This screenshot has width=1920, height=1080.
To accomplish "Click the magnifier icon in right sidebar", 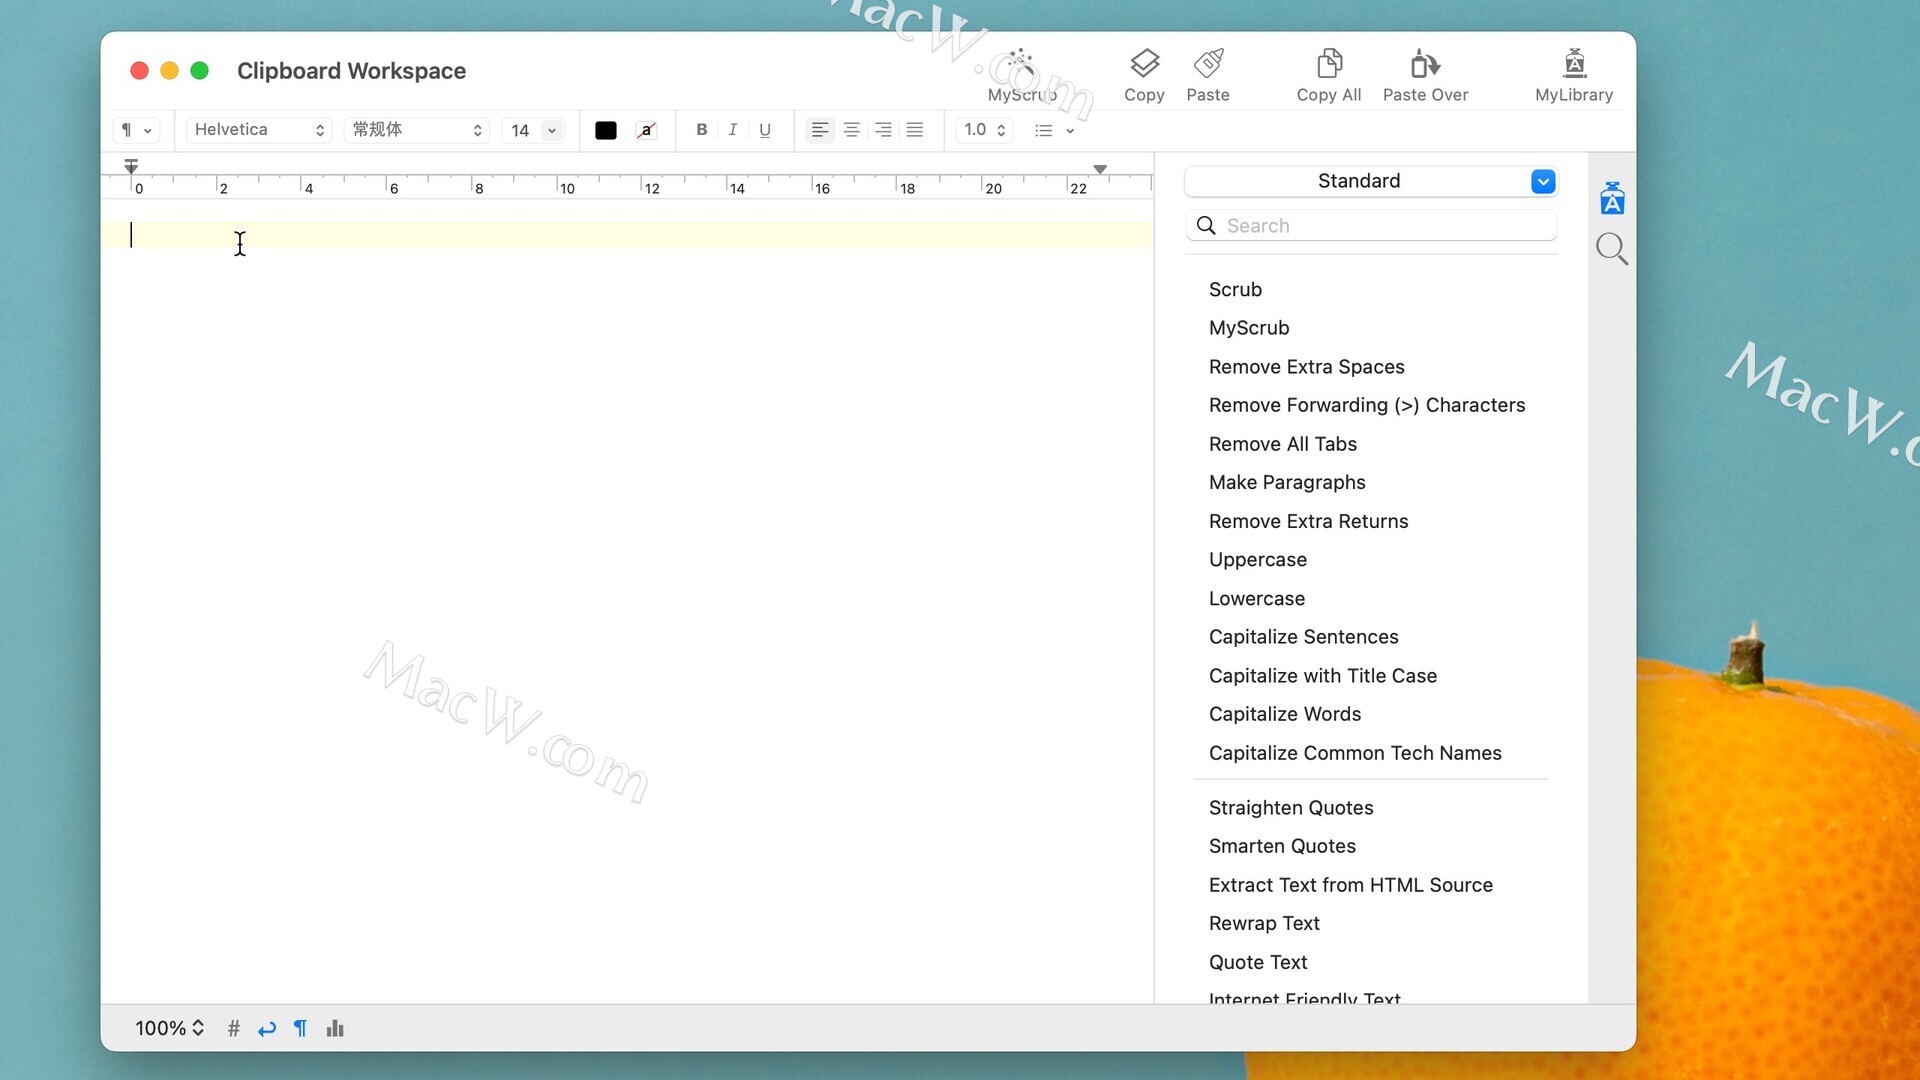I will click(x=1611, y=248).
